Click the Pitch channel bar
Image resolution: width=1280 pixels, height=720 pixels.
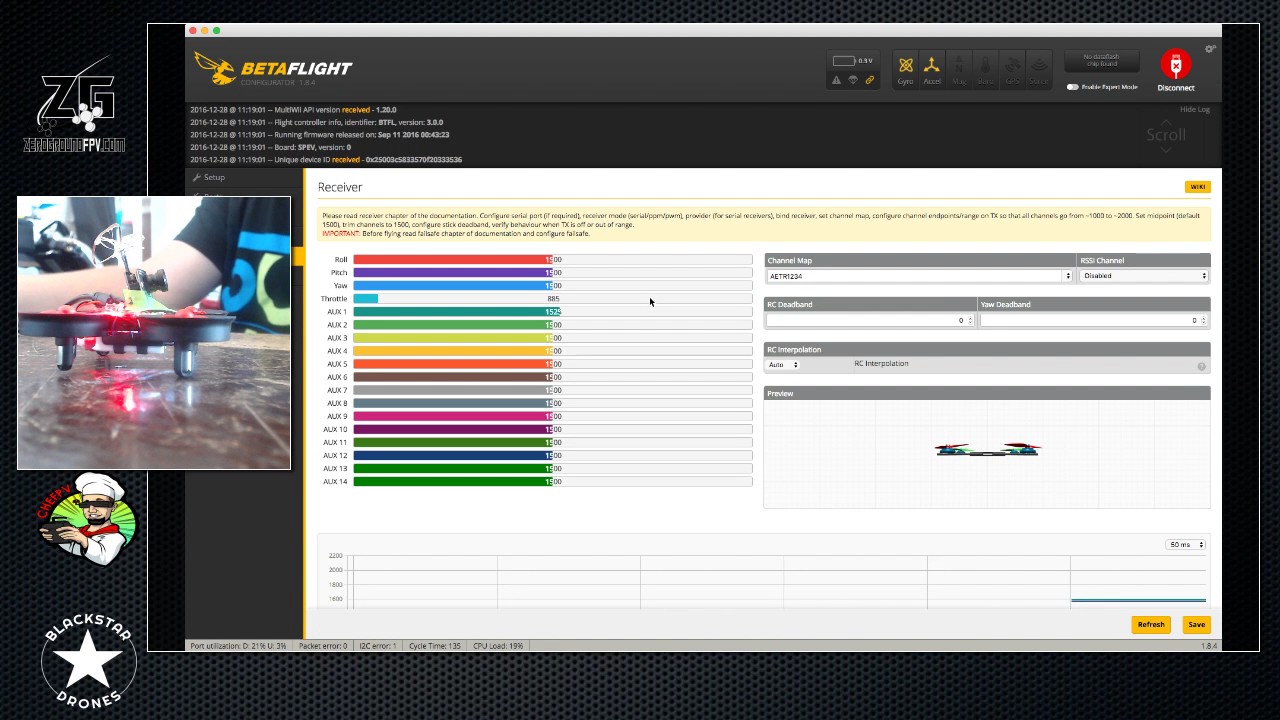552,273
